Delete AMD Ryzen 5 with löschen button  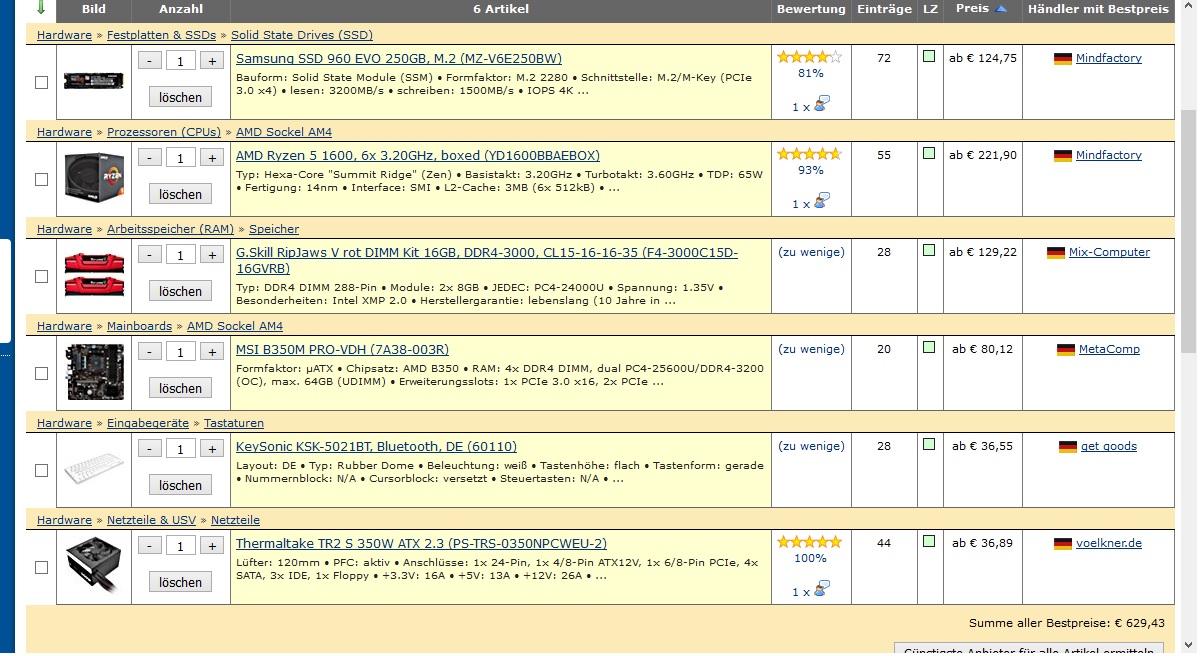click(x=180, y=194)
